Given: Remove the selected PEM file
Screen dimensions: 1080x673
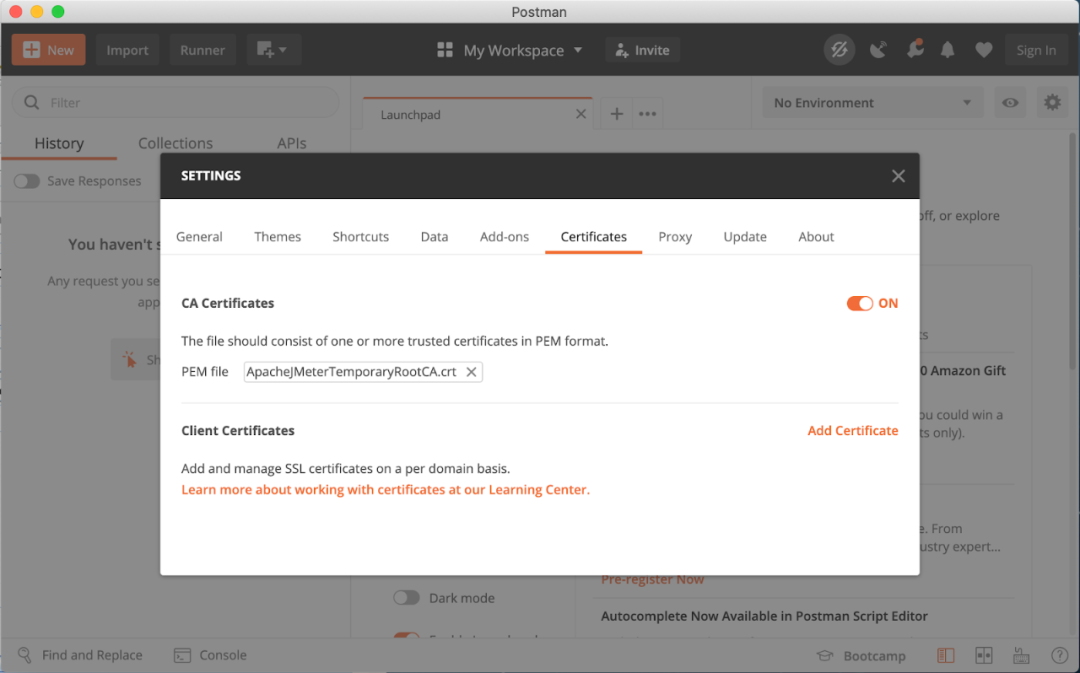Looking at the screenshot, I should 472,372.
